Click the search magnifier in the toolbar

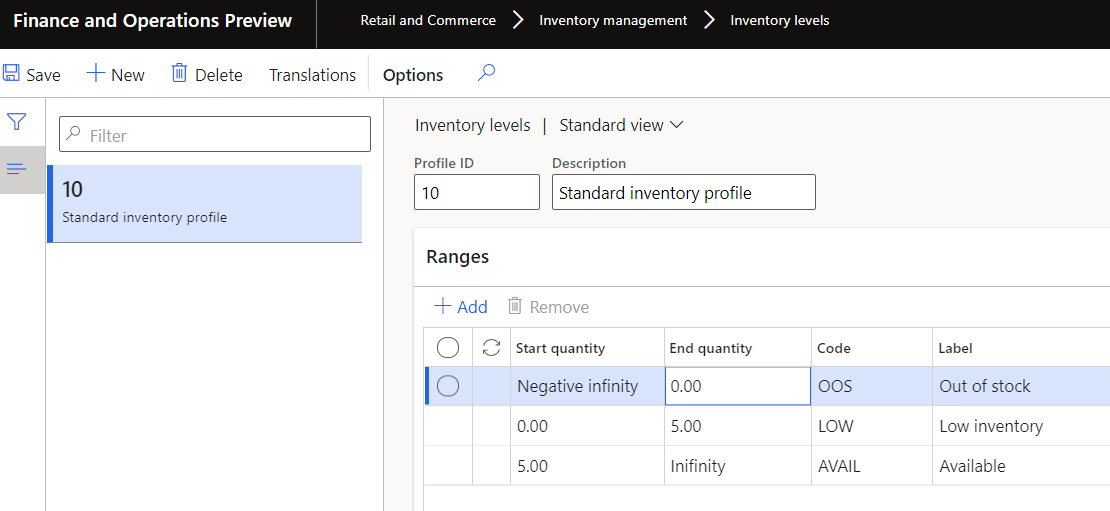486,73
